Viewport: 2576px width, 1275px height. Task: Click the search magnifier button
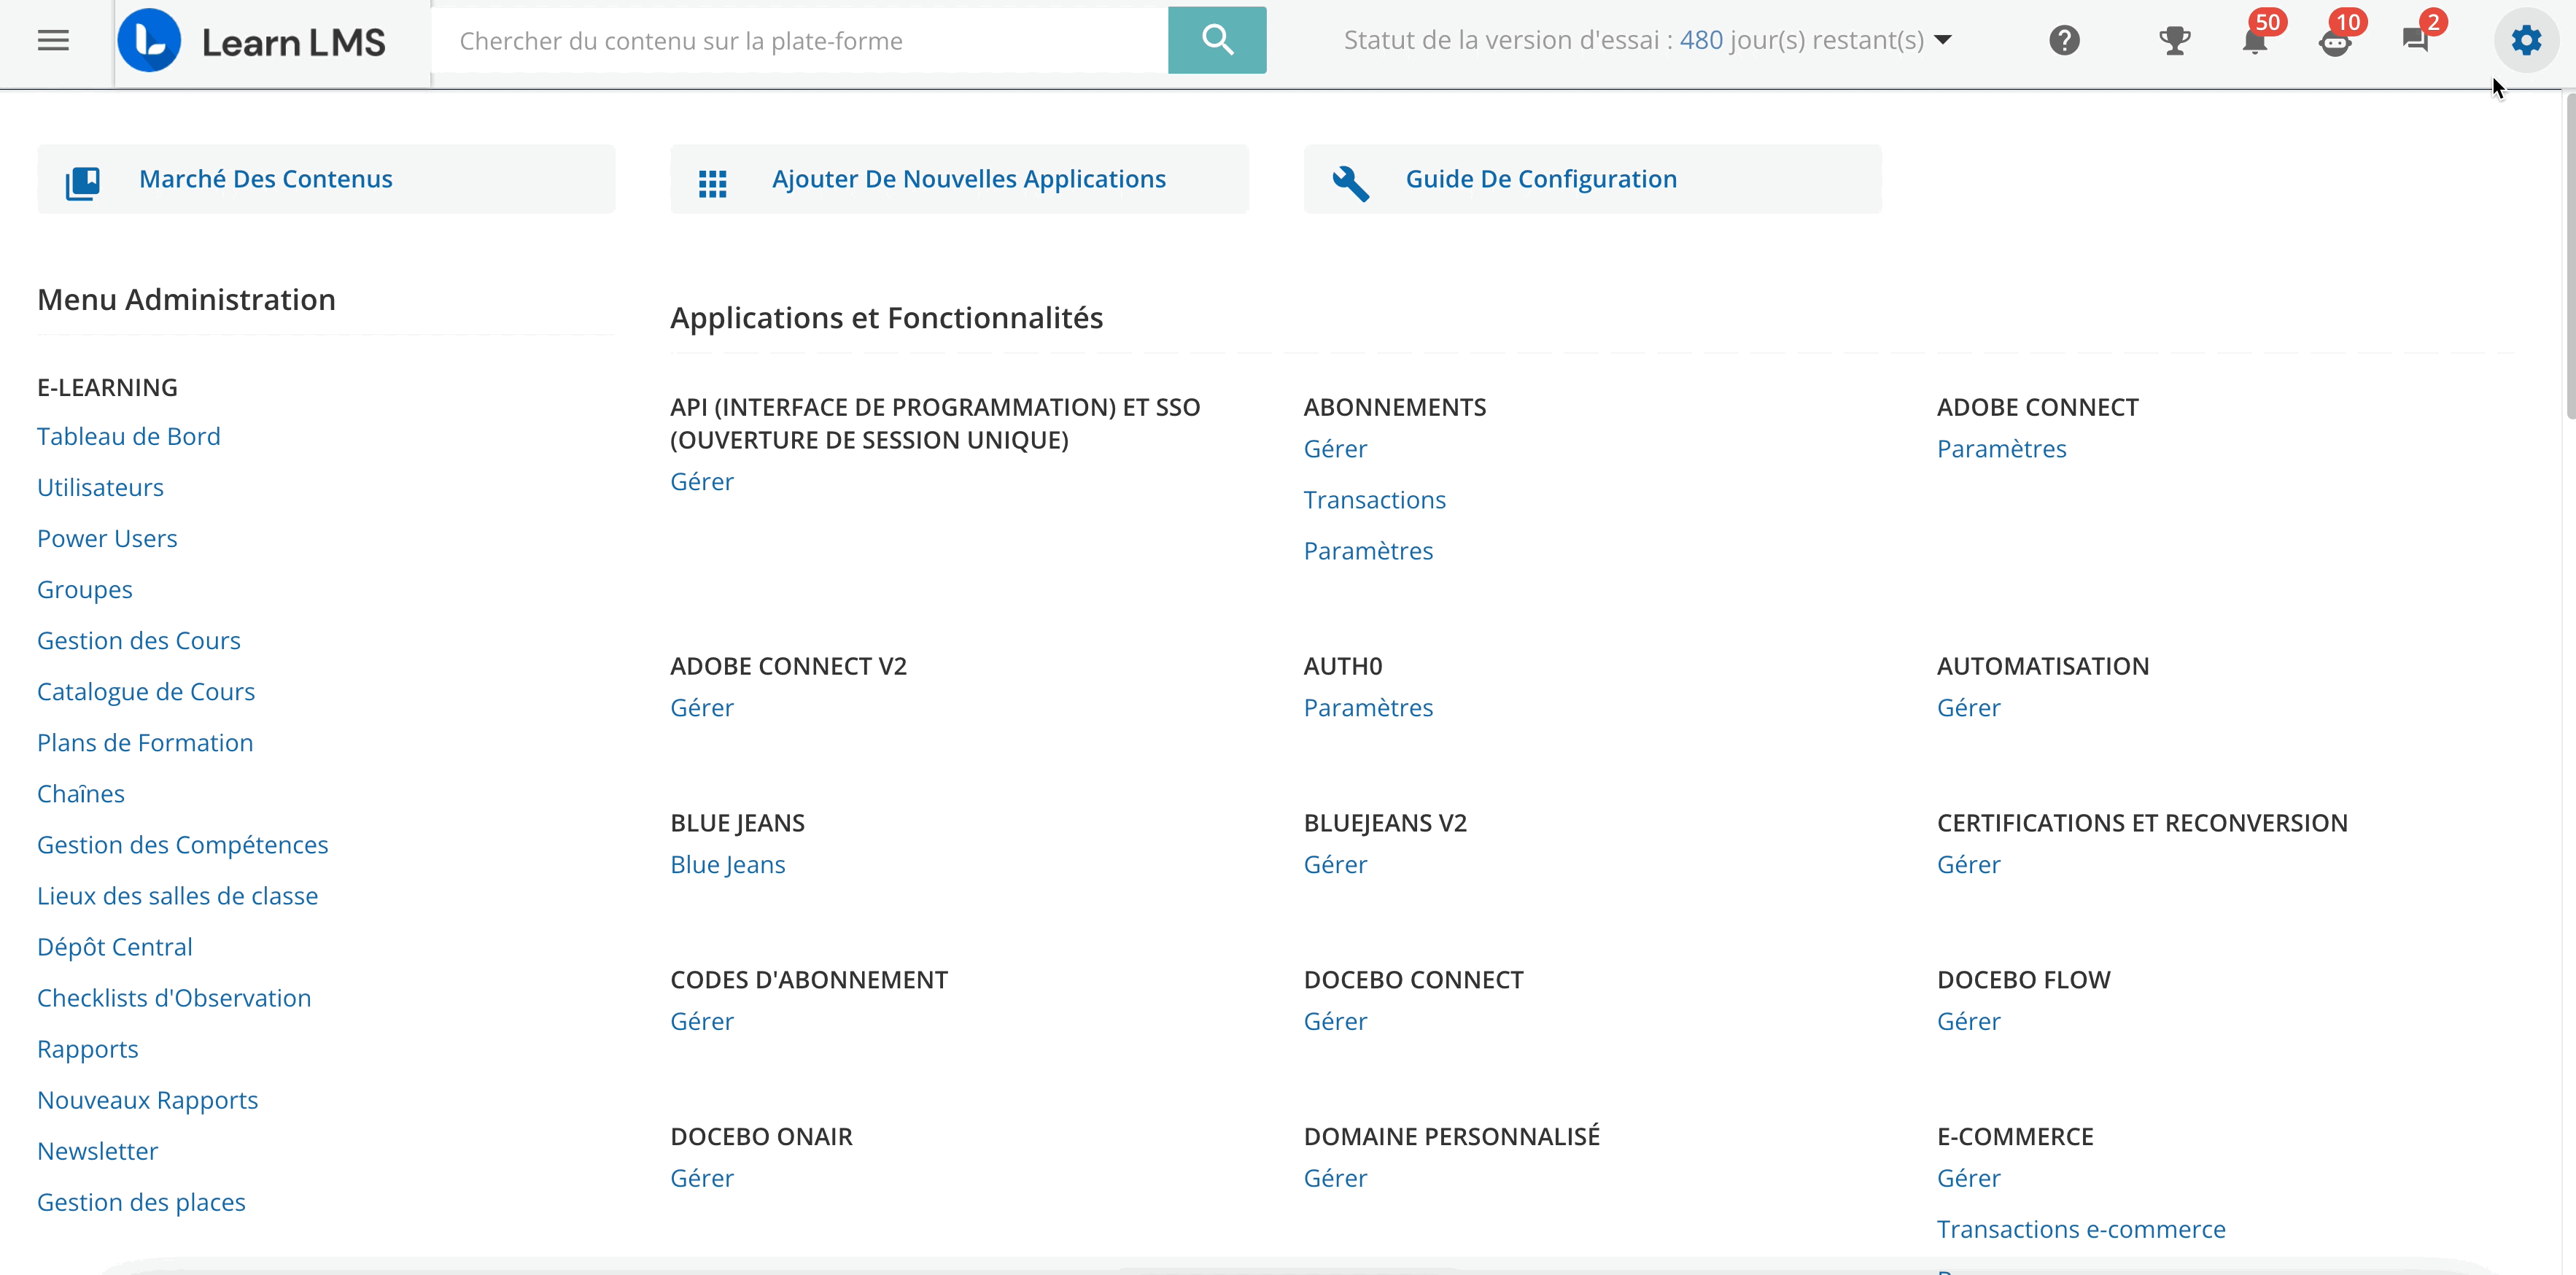click(1216, 40)
